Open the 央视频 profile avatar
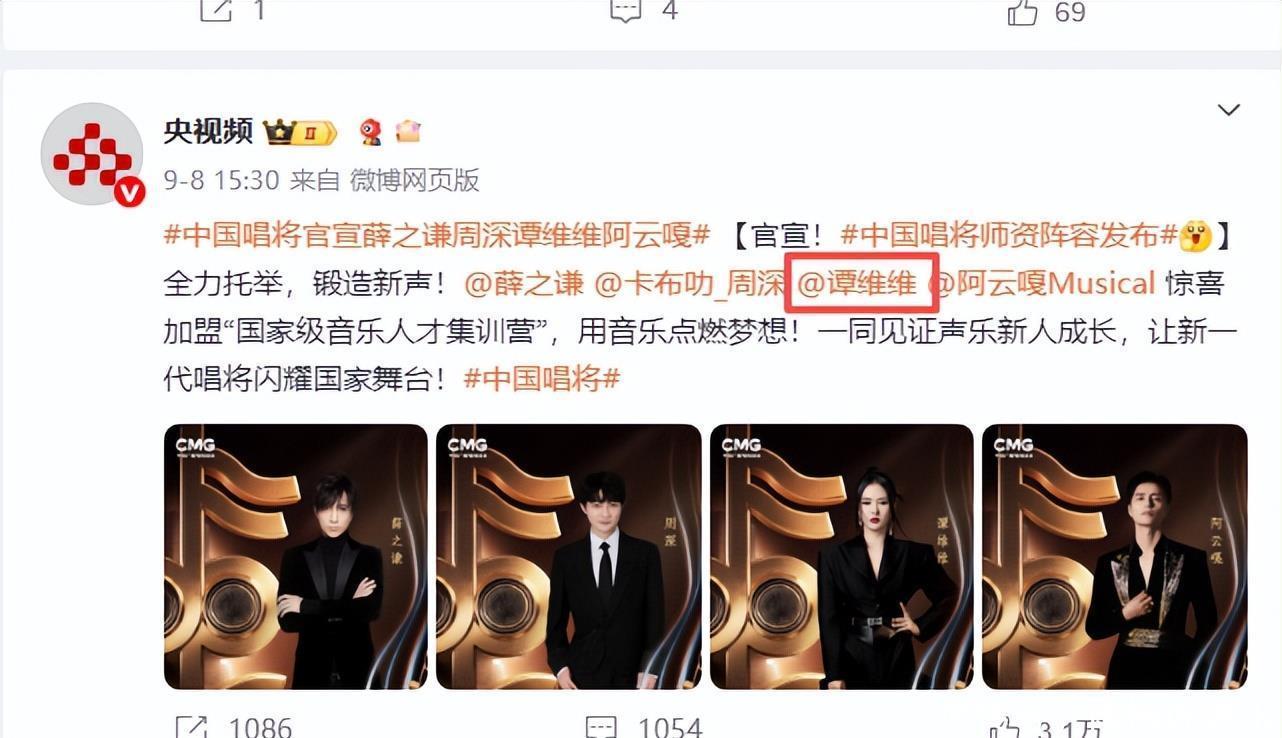 pyautogui.click(x=92, y=154)
